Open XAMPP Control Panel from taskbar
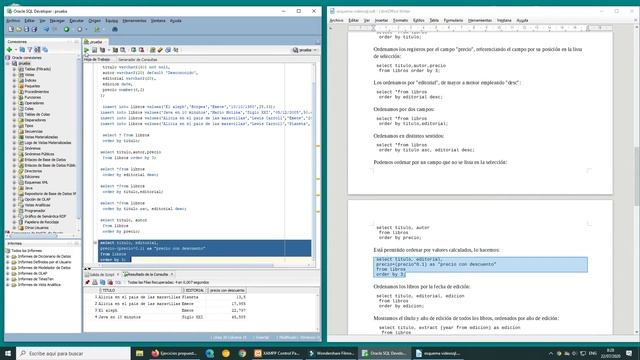Screen dimensions: 640x360 click(277, 353)
